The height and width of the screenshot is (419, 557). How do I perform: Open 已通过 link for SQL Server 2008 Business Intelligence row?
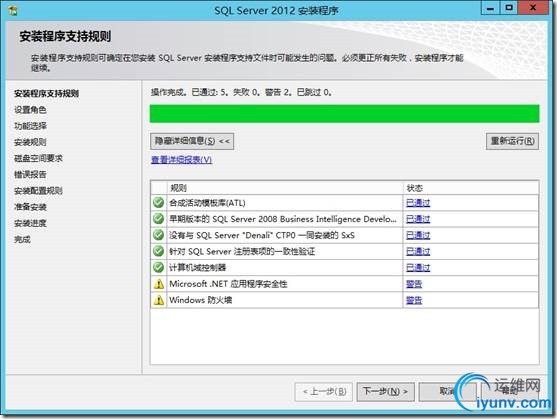[418, 219]
